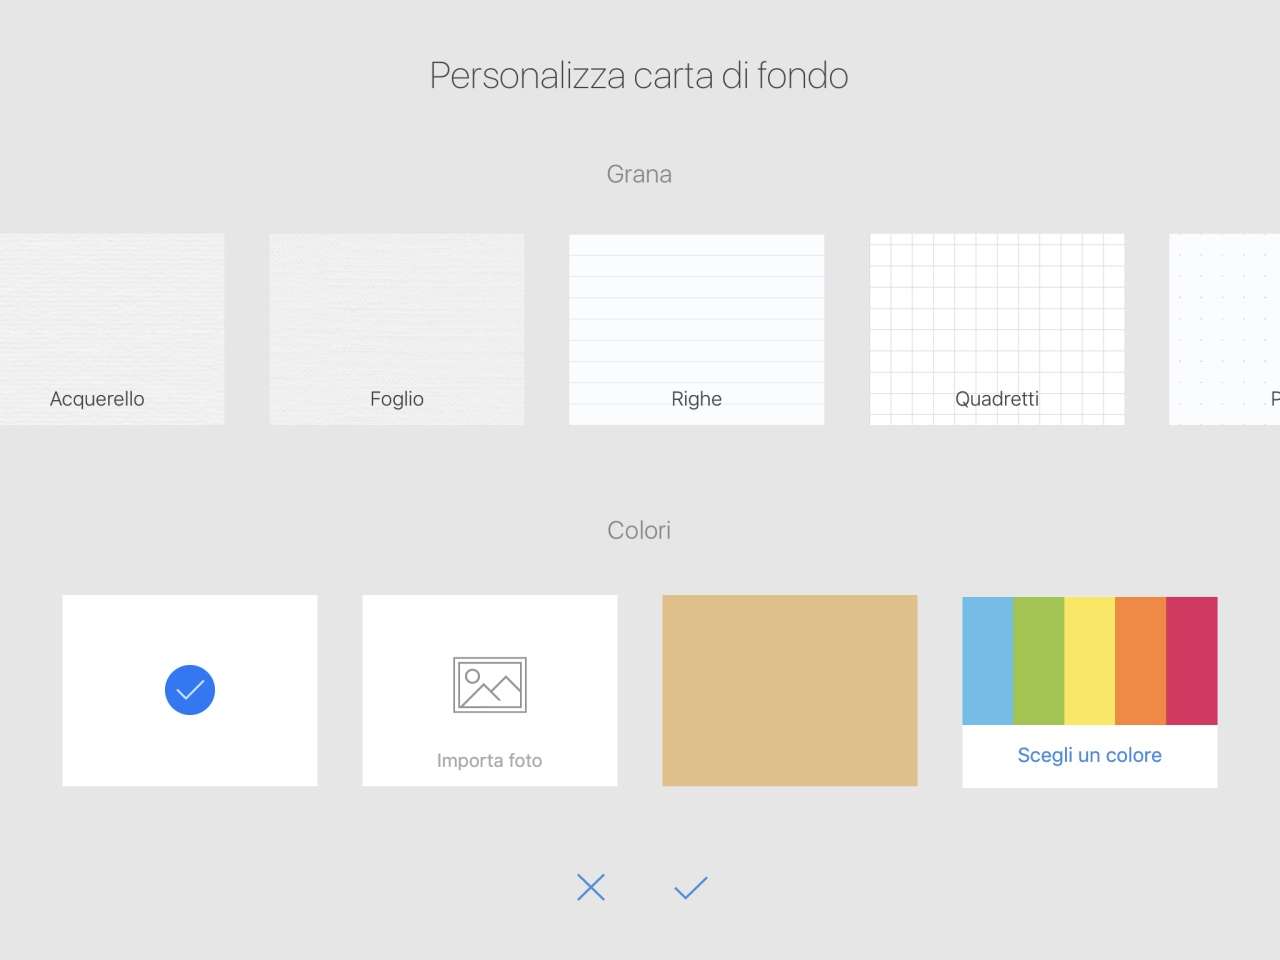
Task: Choose the partially visible dotted paper texture
Action: (x=1225, y=329)
